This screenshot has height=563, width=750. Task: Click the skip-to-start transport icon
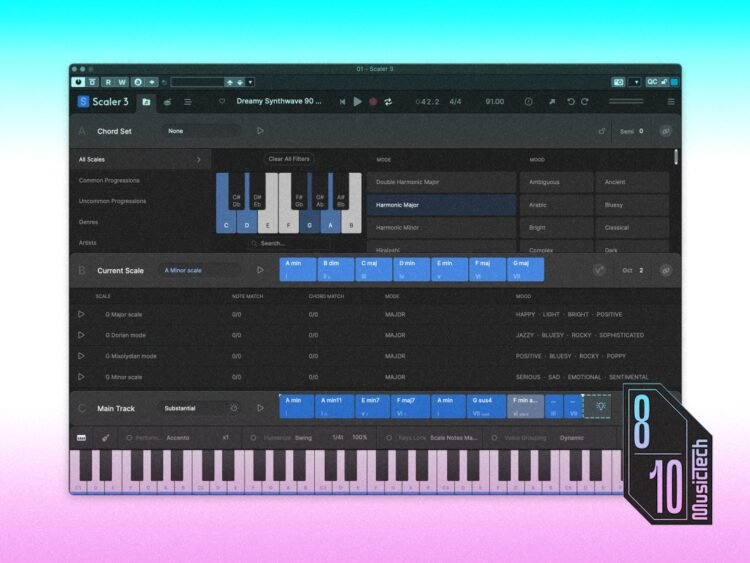tap(343, 102)
